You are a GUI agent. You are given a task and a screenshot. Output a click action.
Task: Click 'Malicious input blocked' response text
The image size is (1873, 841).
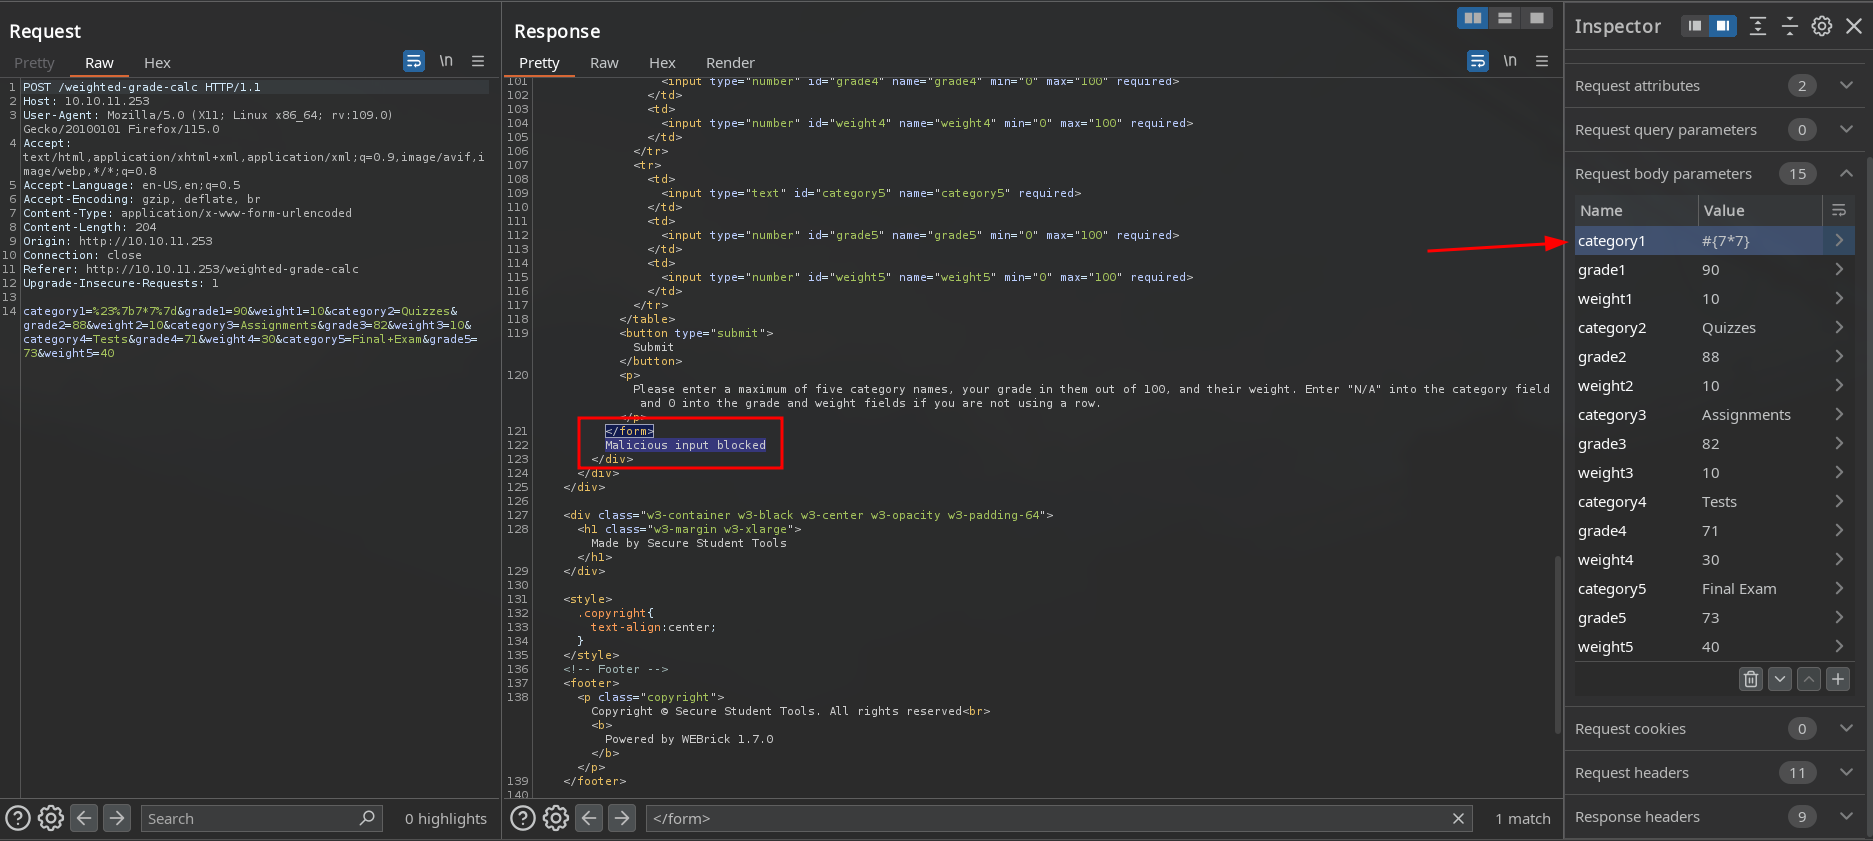click(x=685, y=445)
